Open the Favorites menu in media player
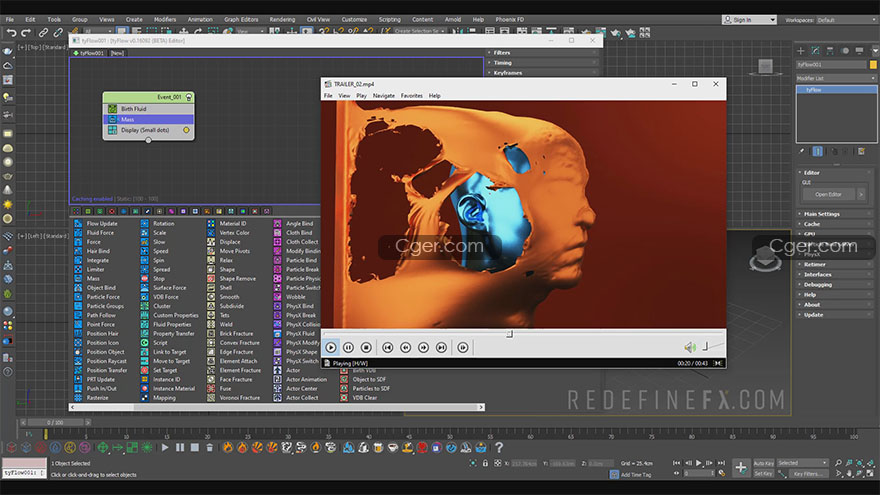 coord(411,95)
